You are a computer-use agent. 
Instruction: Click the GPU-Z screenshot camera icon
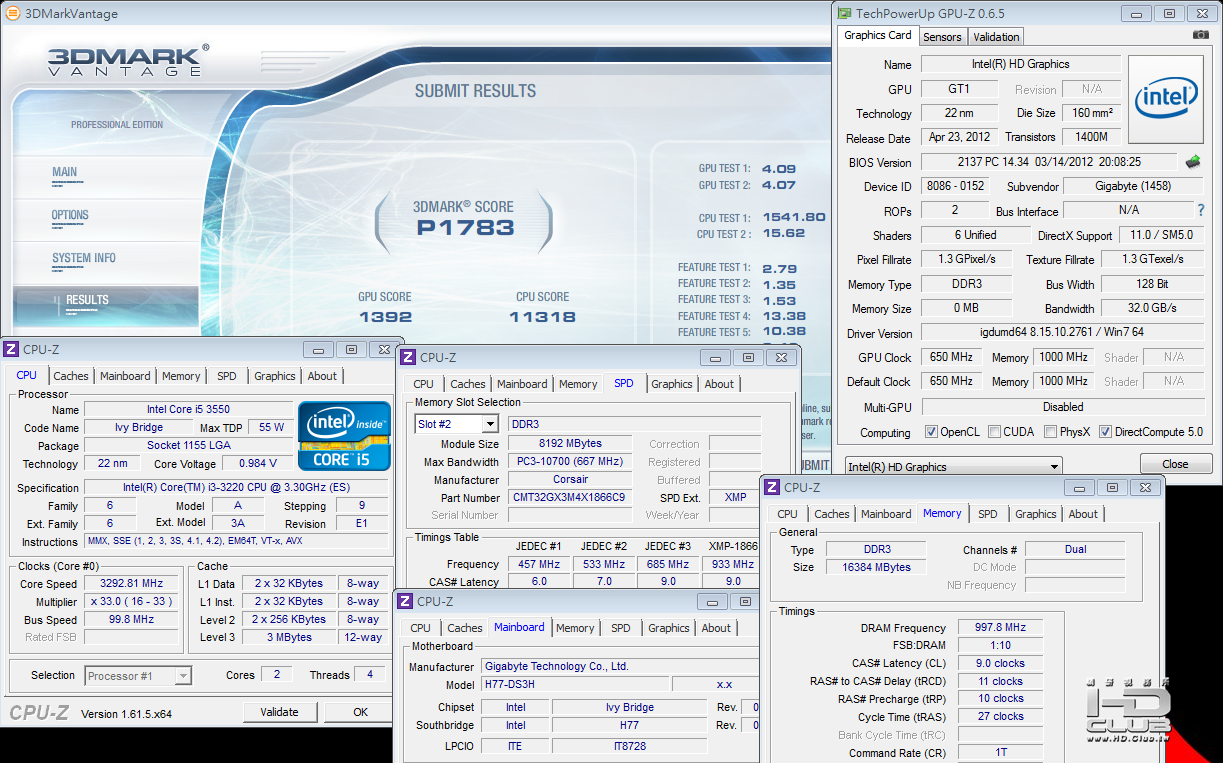1201,35
